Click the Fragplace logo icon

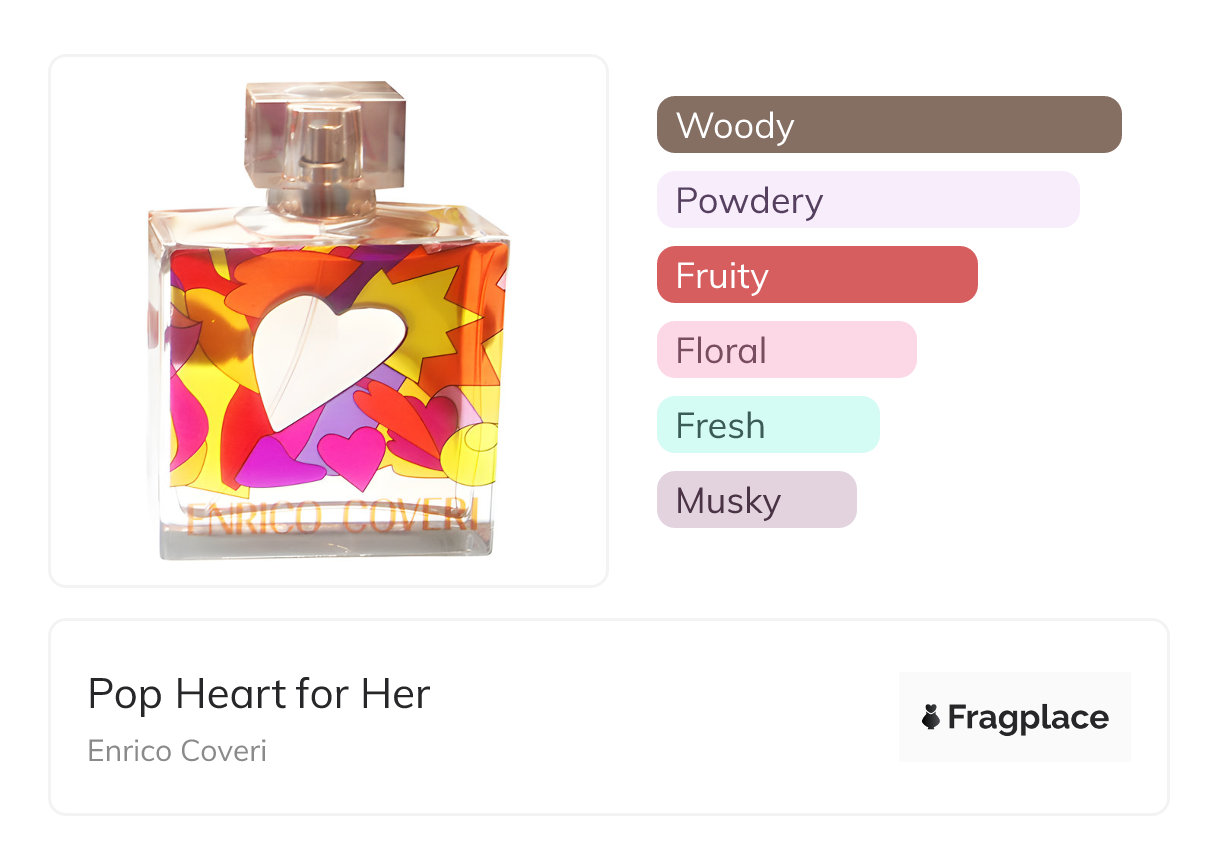pyautogui.click(x=931, y=717)
